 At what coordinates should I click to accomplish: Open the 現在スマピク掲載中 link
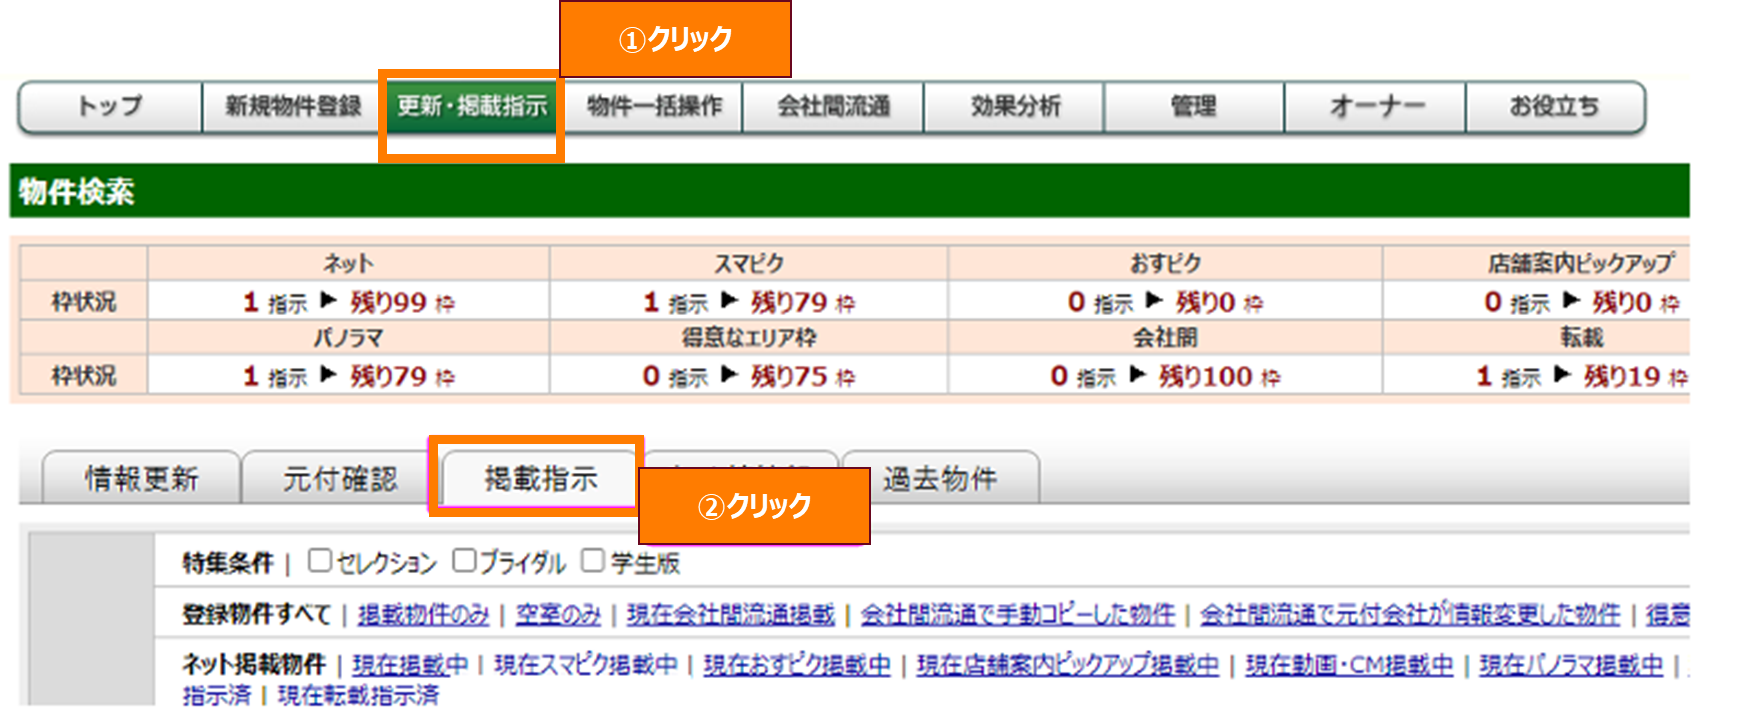[x=585, y=665]
